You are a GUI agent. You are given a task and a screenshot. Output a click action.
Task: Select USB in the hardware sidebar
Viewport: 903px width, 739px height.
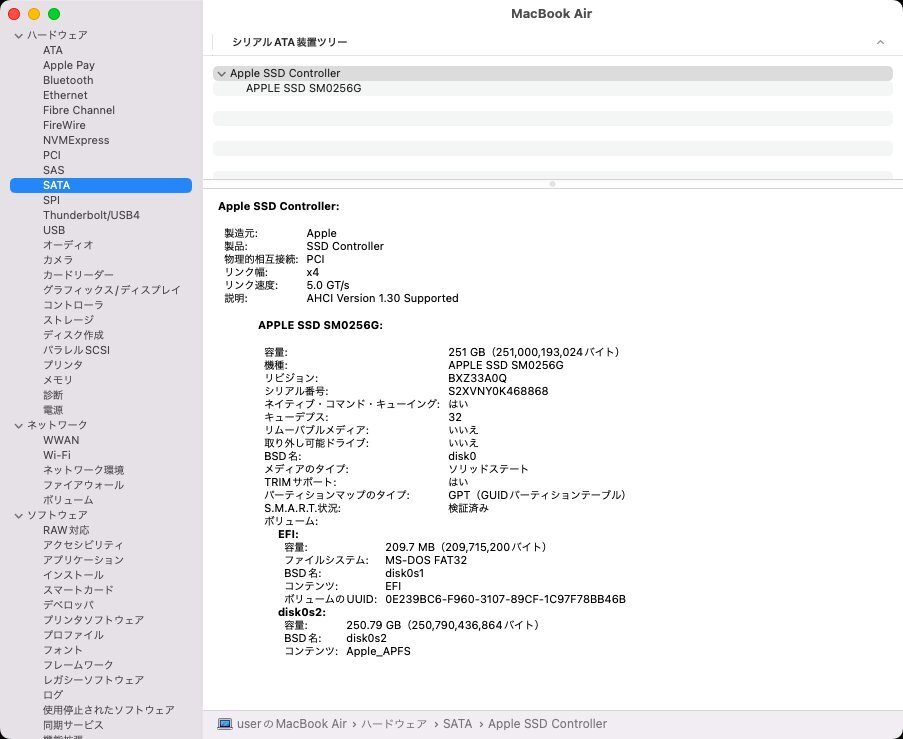pos(54,230)
